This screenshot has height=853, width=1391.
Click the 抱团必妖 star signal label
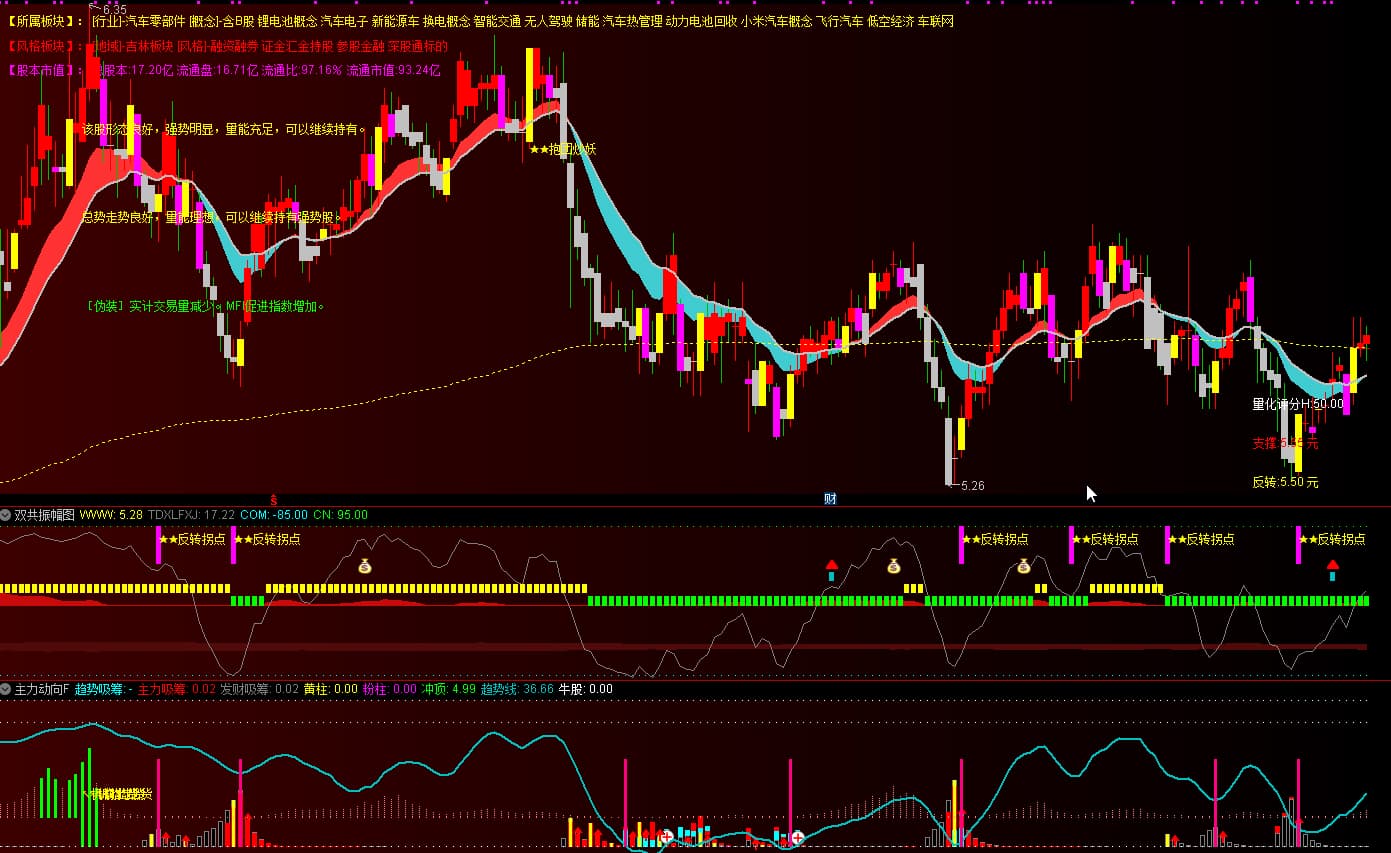563,149
